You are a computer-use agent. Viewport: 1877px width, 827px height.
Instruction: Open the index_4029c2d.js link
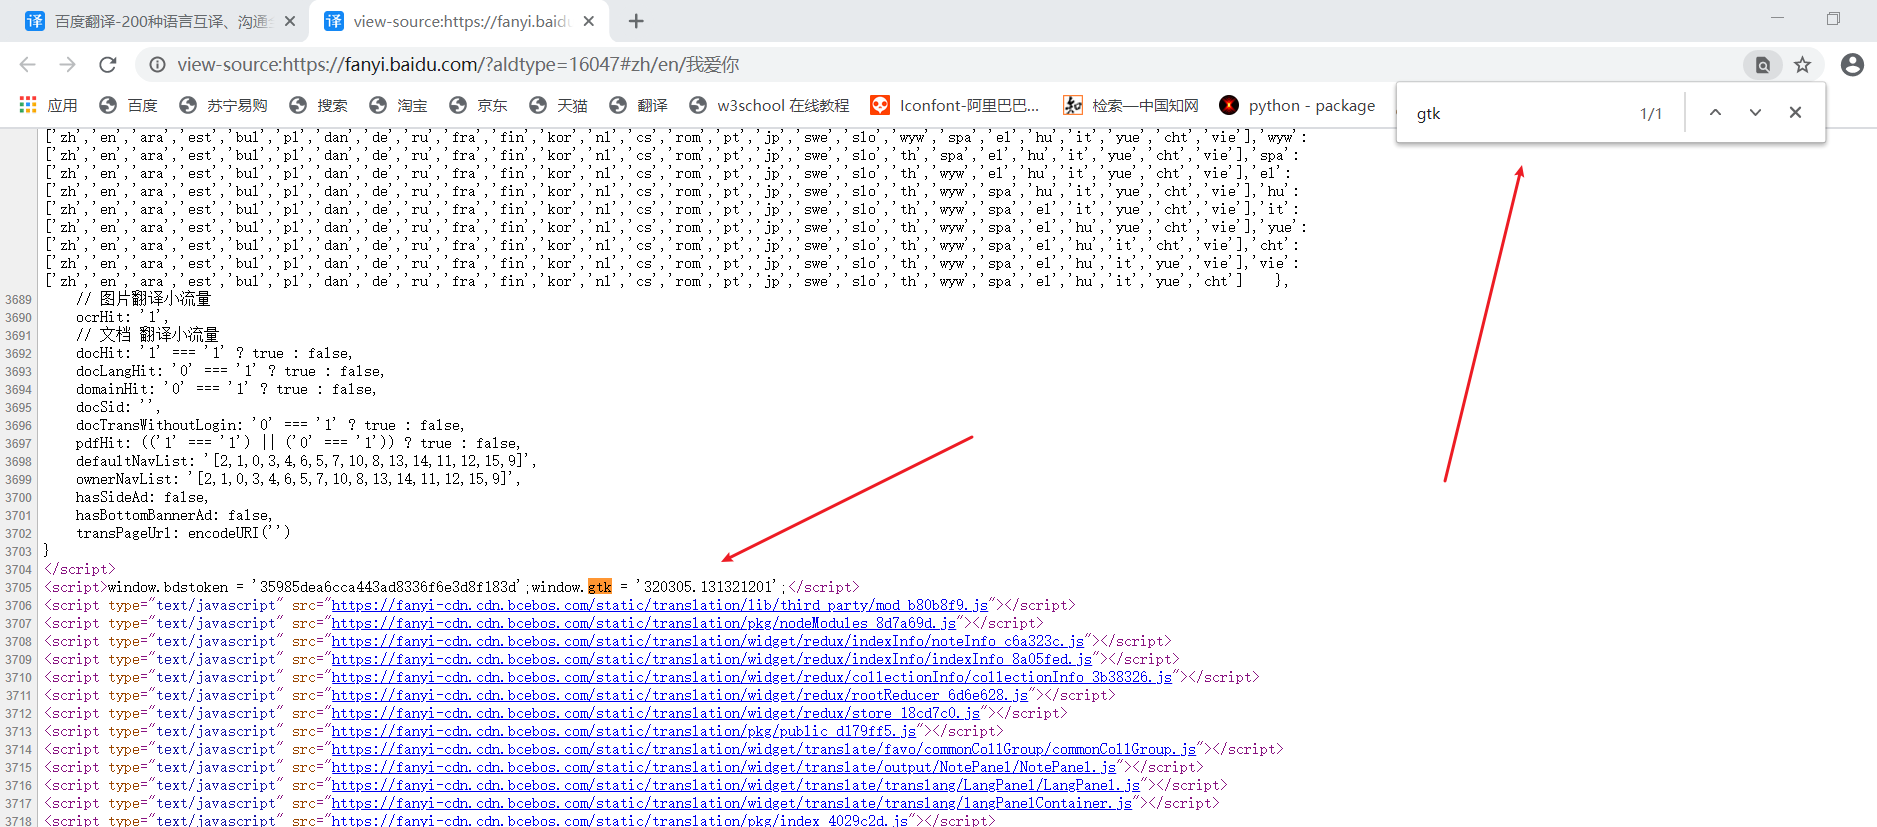[x=620, y=820]
